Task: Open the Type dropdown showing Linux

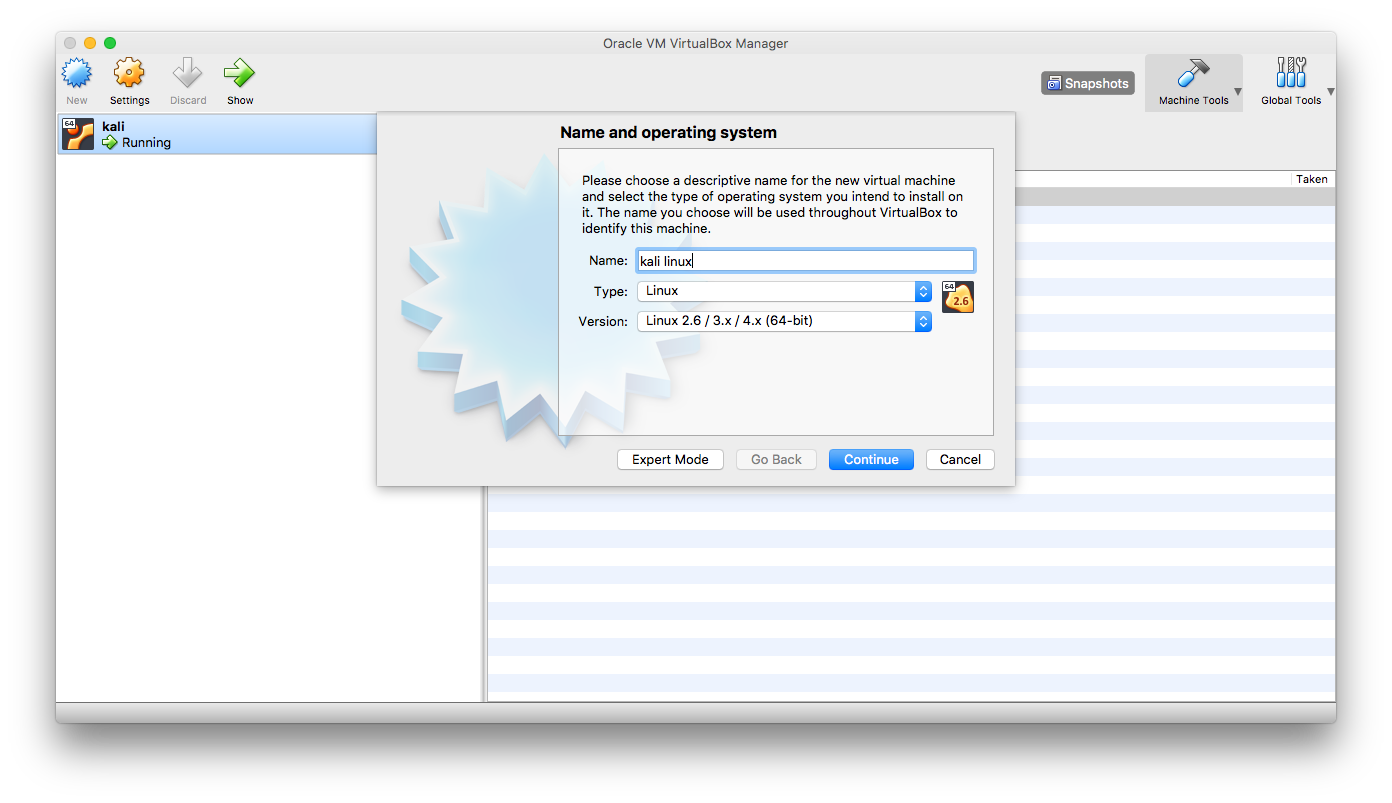Action: pyautogui.click(x=784, y=291)
